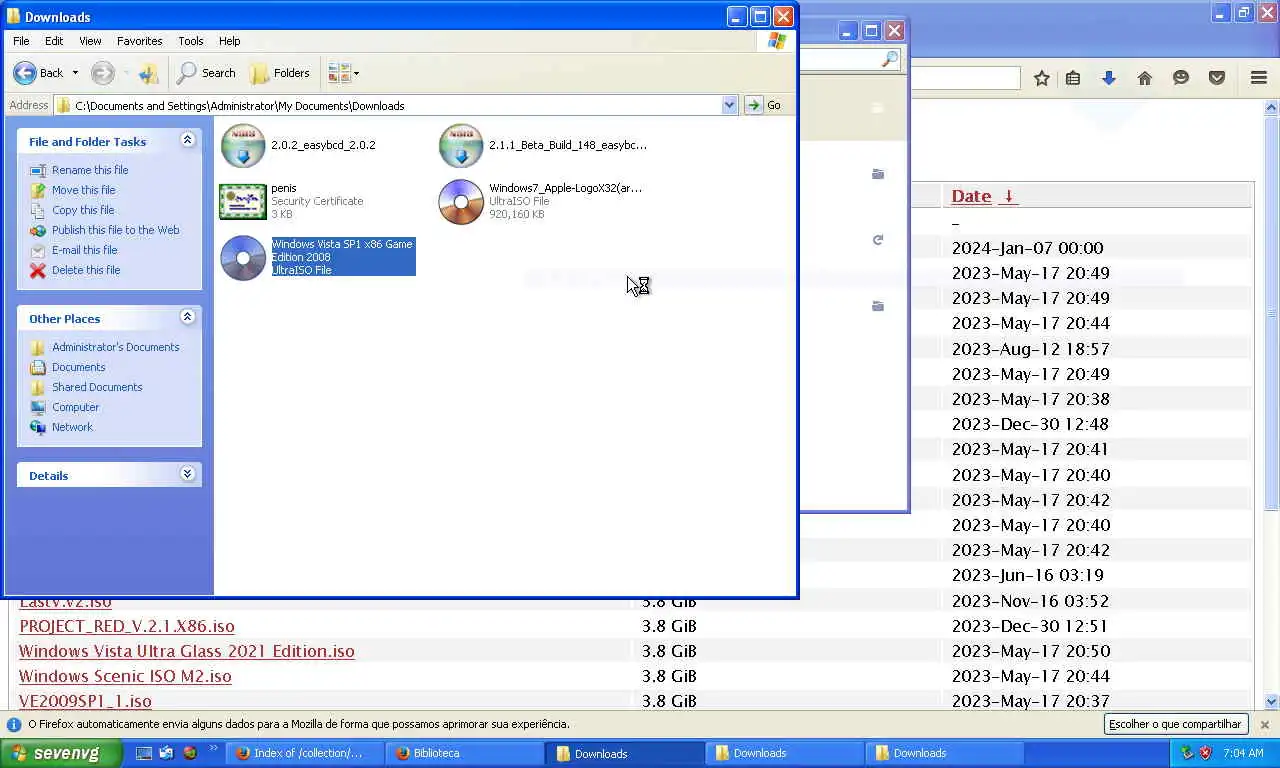Open the Help menu
1280x768 pixels.
coord(229,41)
